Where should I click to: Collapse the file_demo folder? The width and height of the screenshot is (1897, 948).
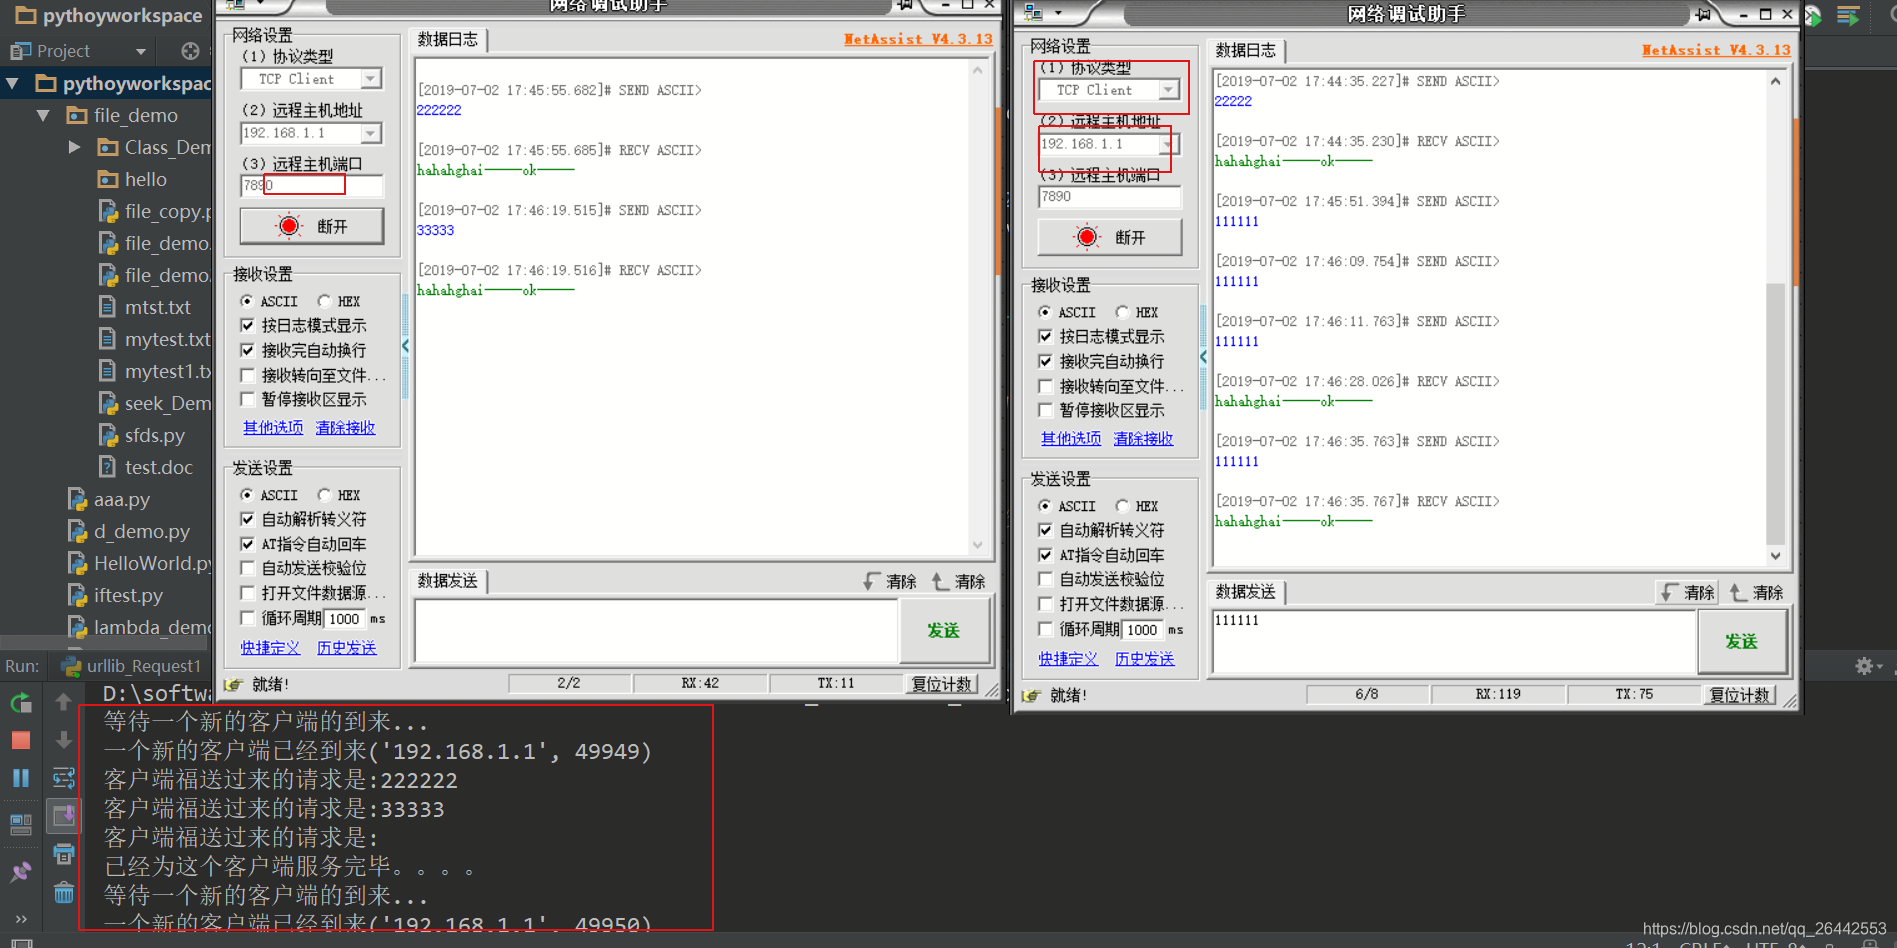coord(42,115)
